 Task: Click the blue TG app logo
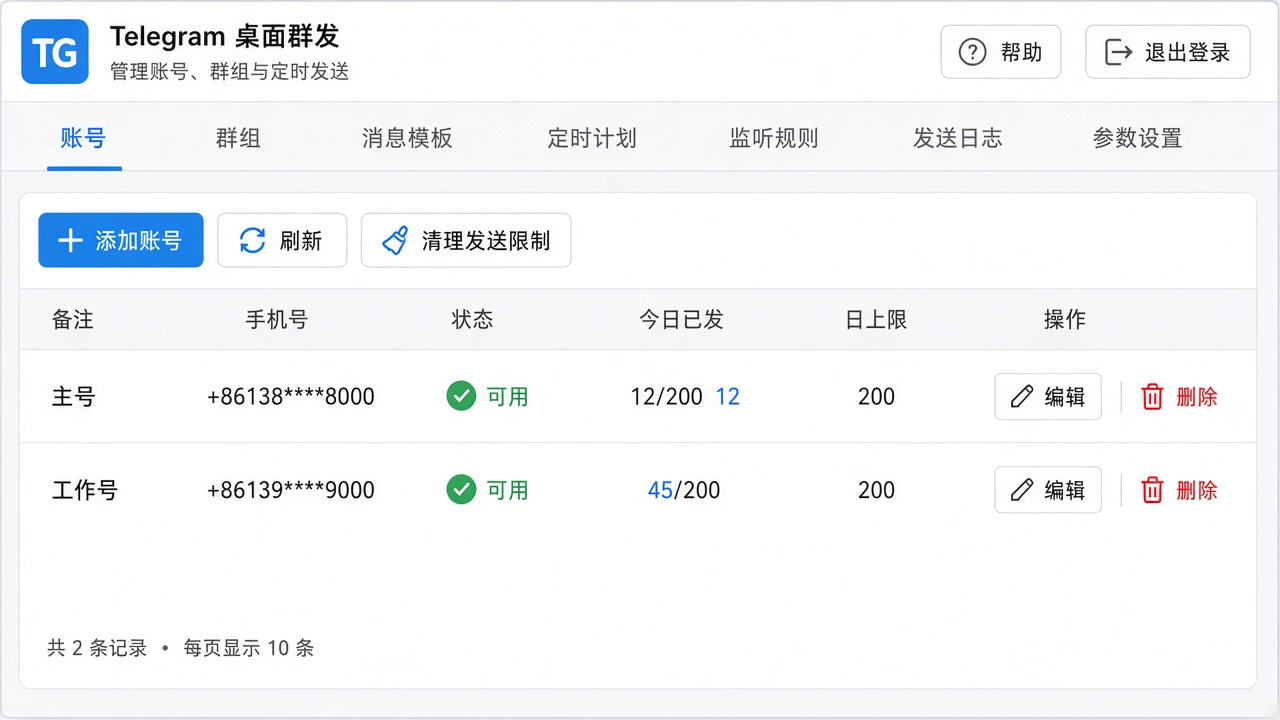55,52
